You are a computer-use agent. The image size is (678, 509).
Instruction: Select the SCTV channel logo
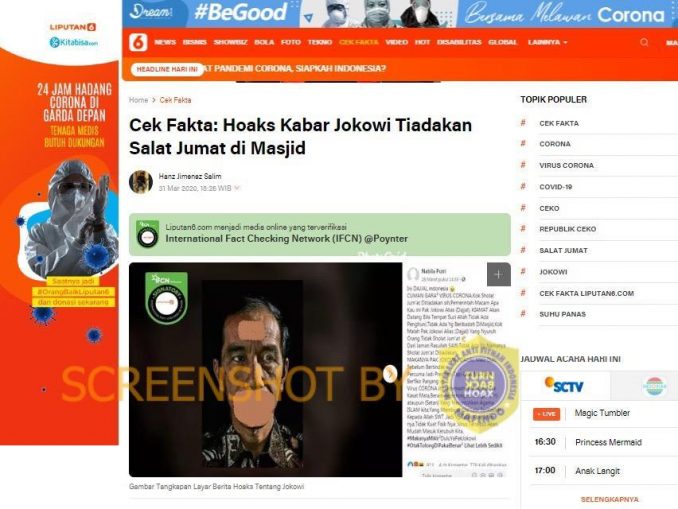coord(564,385)
